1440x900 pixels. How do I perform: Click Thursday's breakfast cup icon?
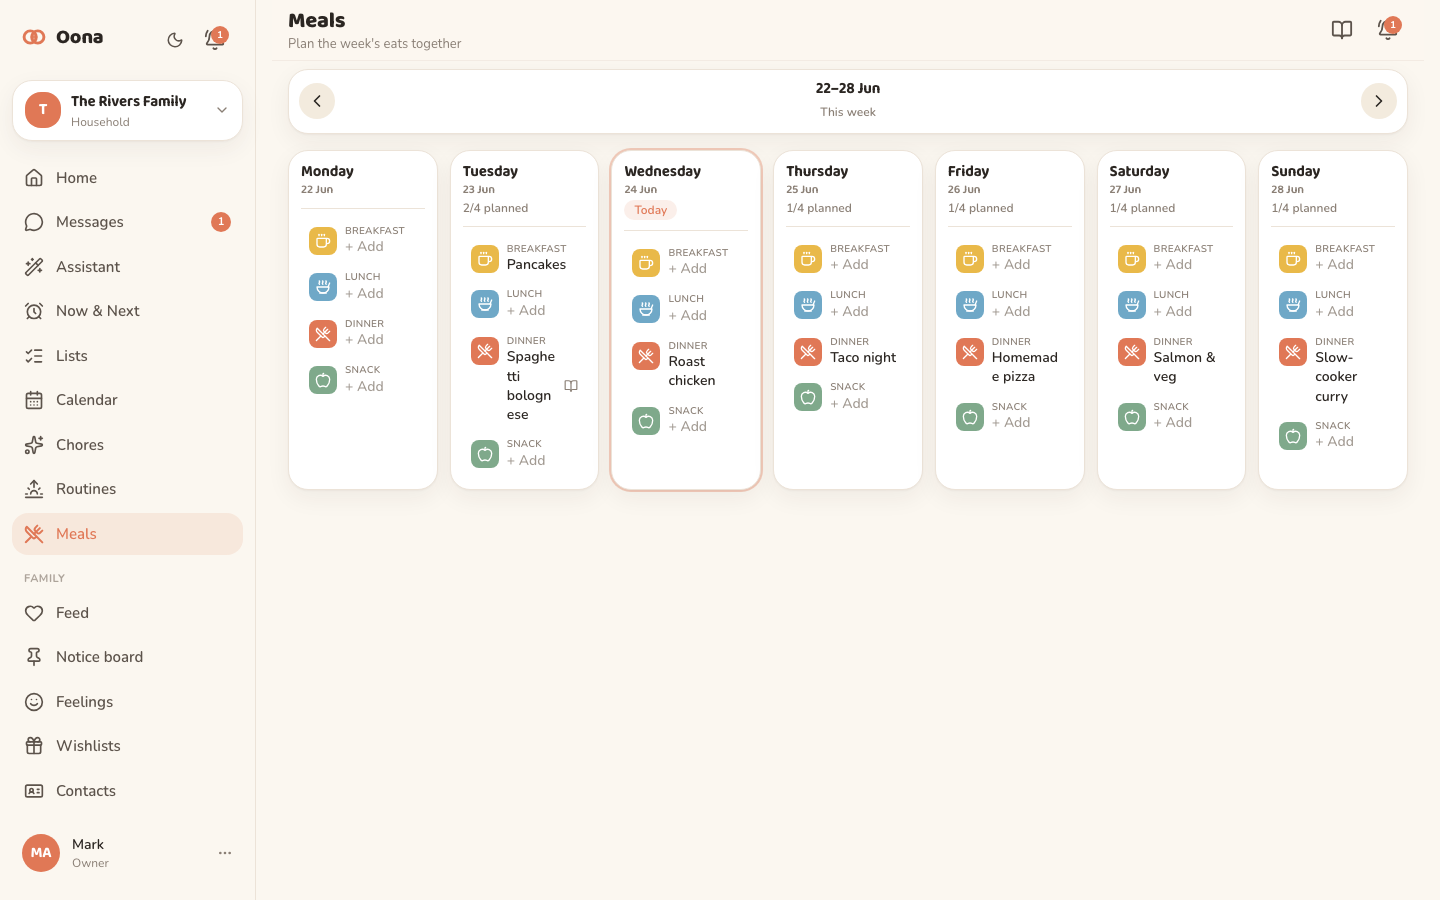[808, 259]
